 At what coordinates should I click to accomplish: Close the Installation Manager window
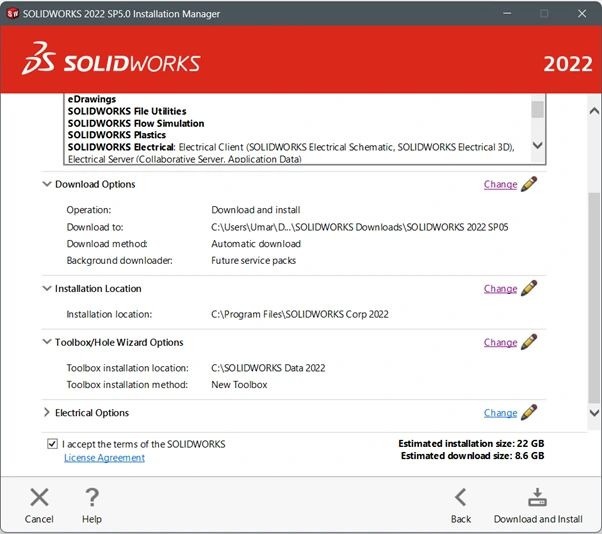point(582,13)
